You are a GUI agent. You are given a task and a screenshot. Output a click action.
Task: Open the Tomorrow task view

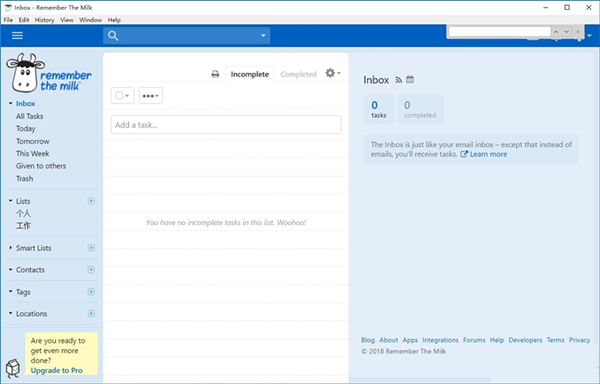33,141
